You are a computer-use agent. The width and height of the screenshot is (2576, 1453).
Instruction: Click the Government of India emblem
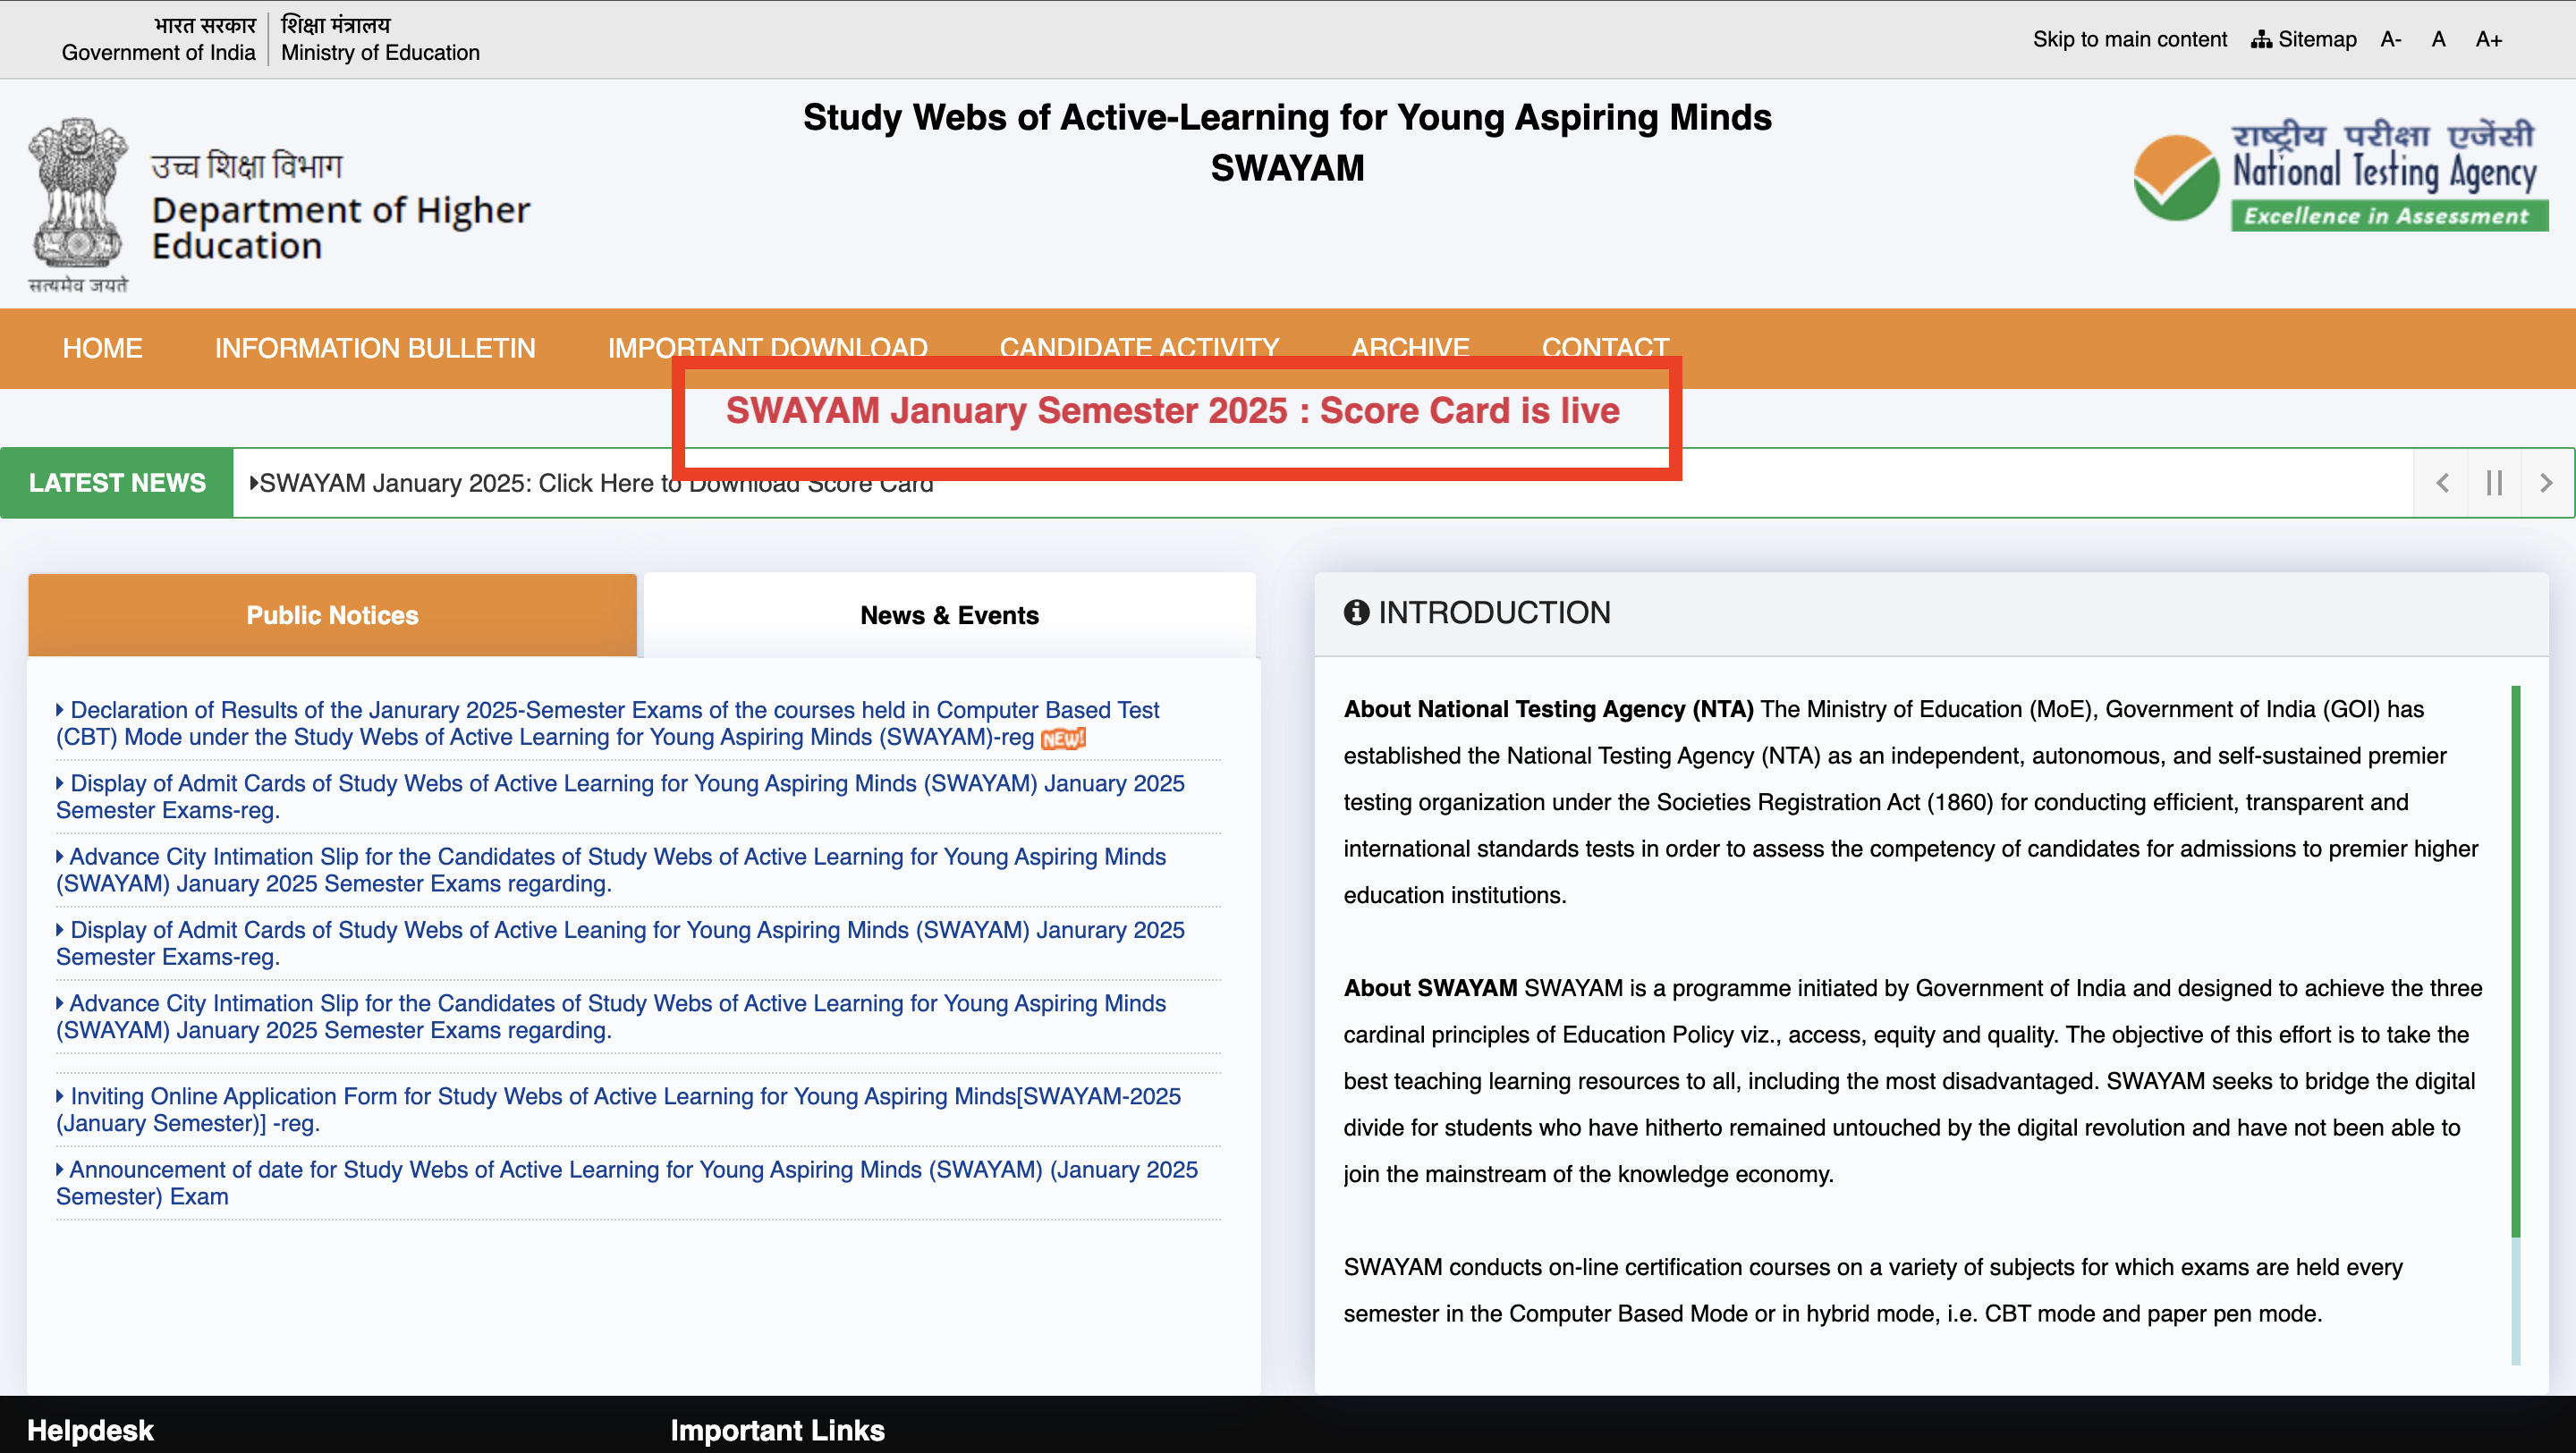(78, 205)
